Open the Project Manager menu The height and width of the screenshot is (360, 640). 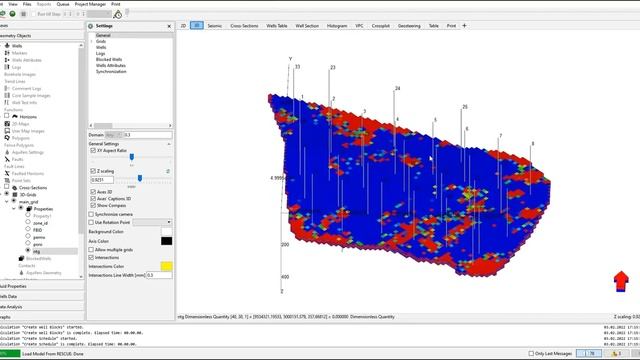[x=90, y=4]
